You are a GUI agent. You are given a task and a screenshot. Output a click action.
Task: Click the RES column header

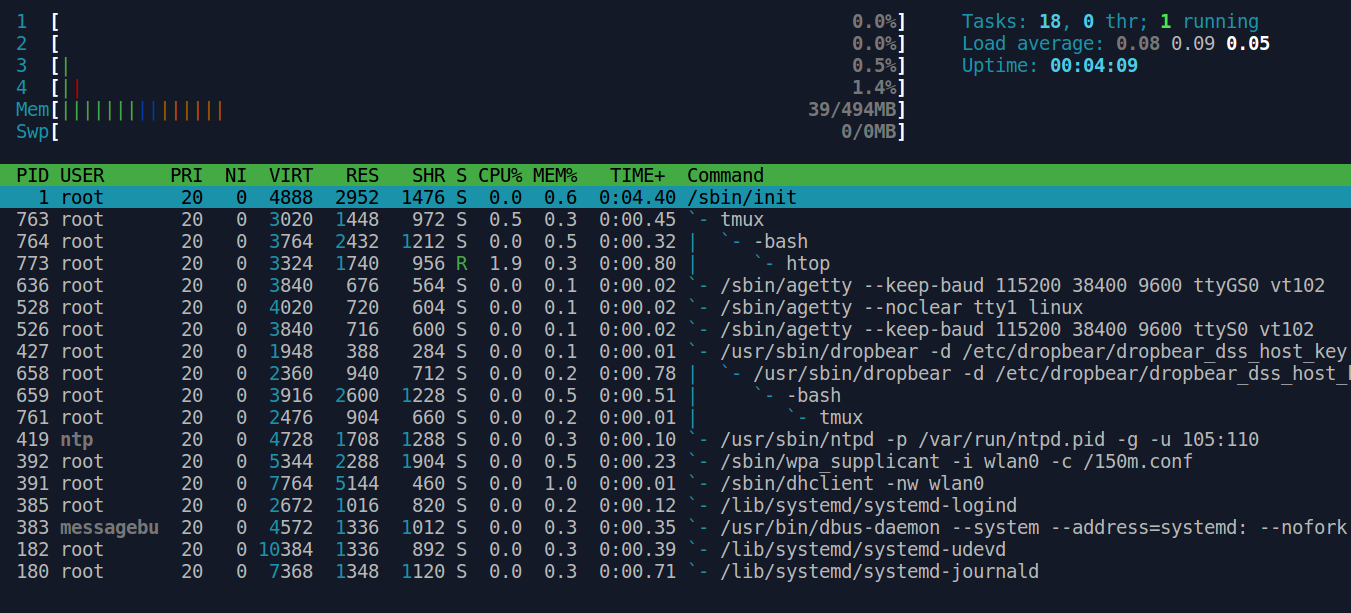362,175
